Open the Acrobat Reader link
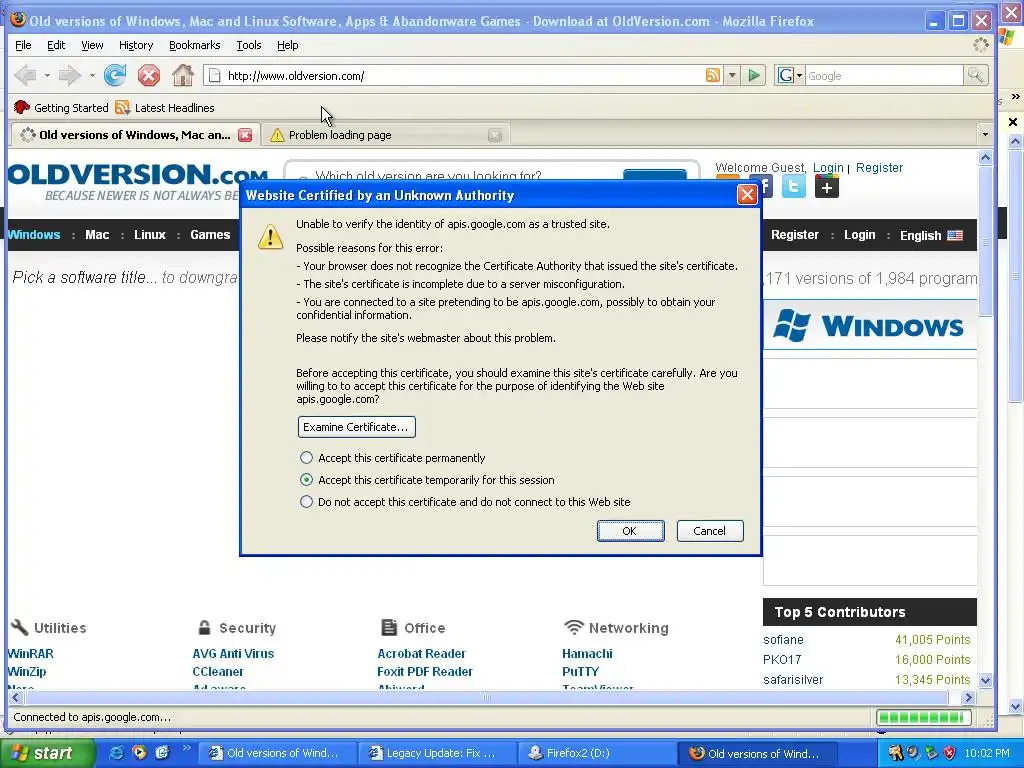 [421, 653]
